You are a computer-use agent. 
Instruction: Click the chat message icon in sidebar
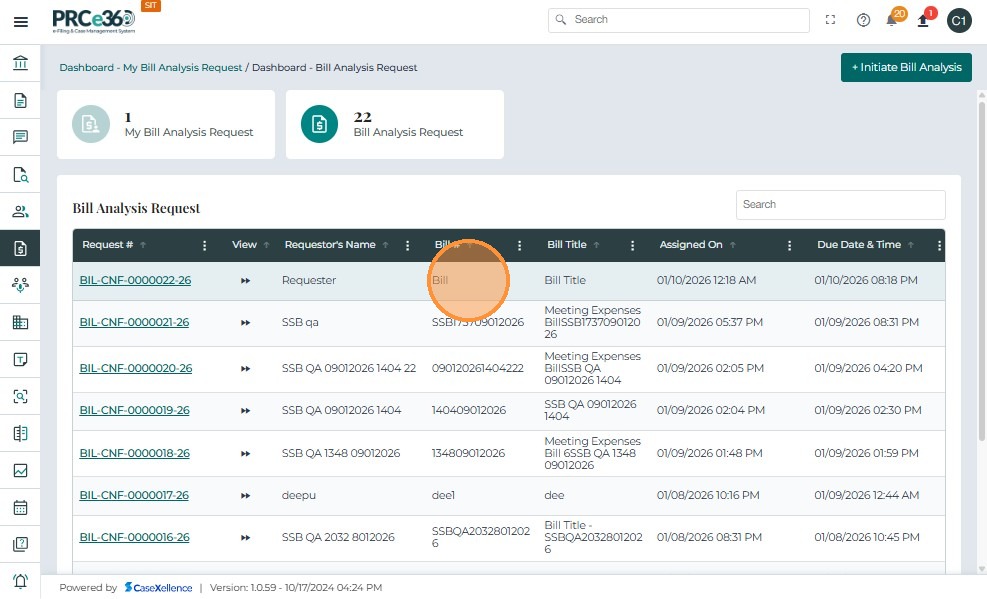tap(20, 137)
